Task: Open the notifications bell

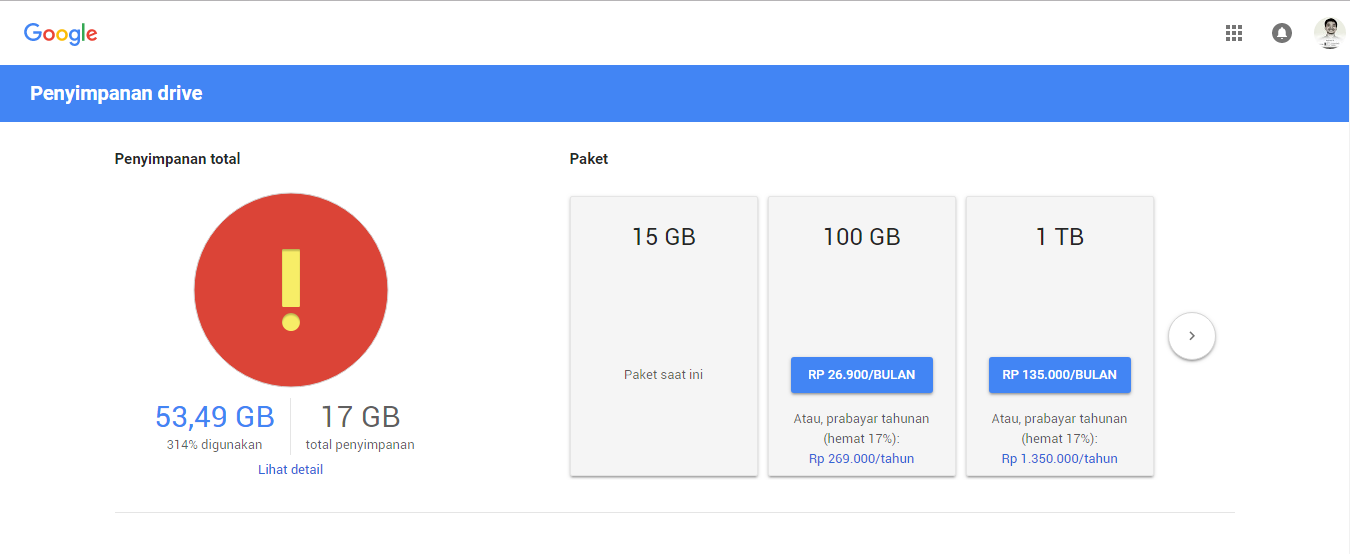Action: click(x=1281, y=33)
